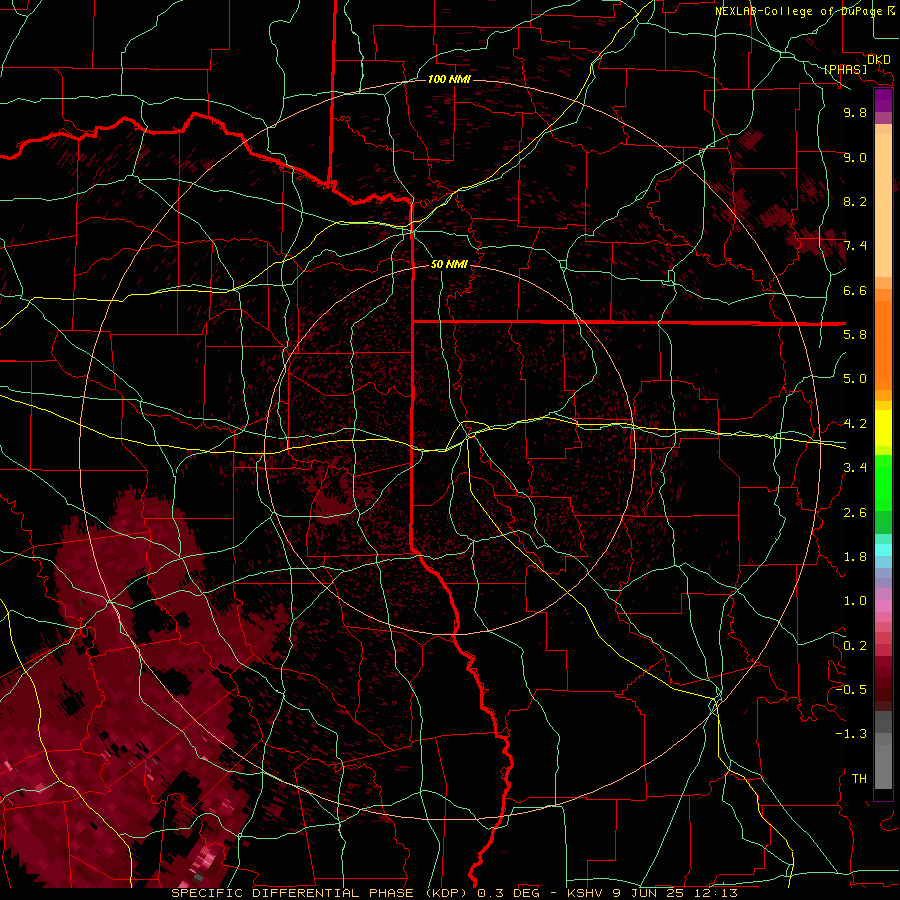Click the '6.6' color scale value

[855, 290]
